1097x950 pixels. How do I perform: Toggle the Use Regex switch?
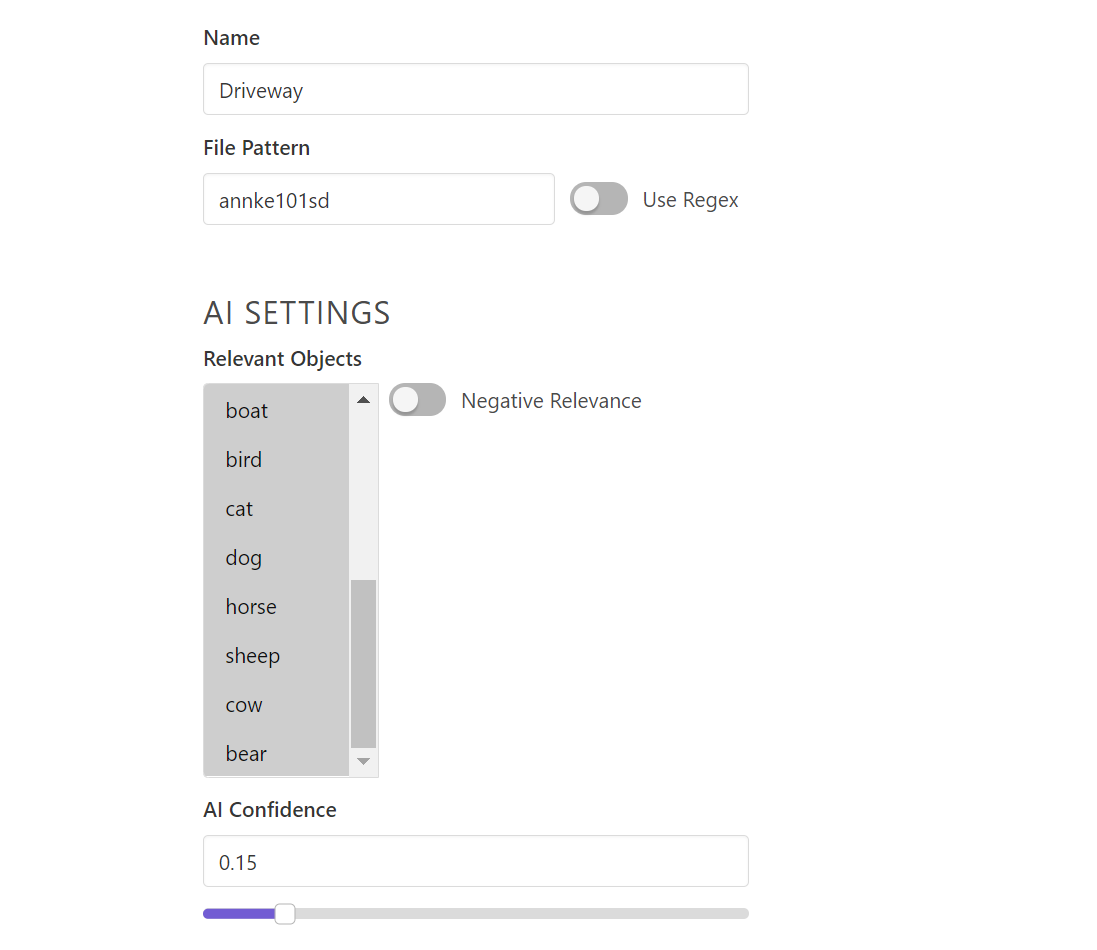598,199
